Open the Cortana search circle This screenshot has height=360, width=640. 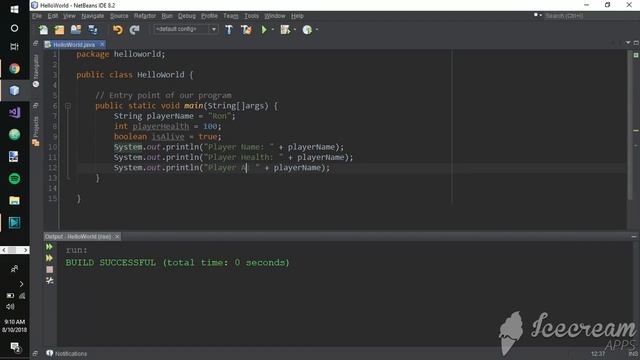[14, 28]
